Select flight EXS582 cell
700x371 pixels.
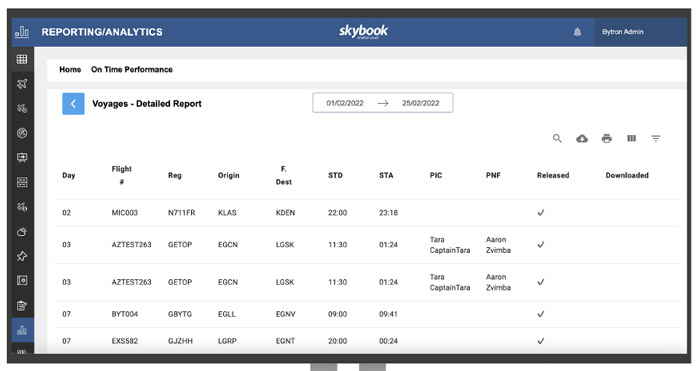click(x=125, y=341)
